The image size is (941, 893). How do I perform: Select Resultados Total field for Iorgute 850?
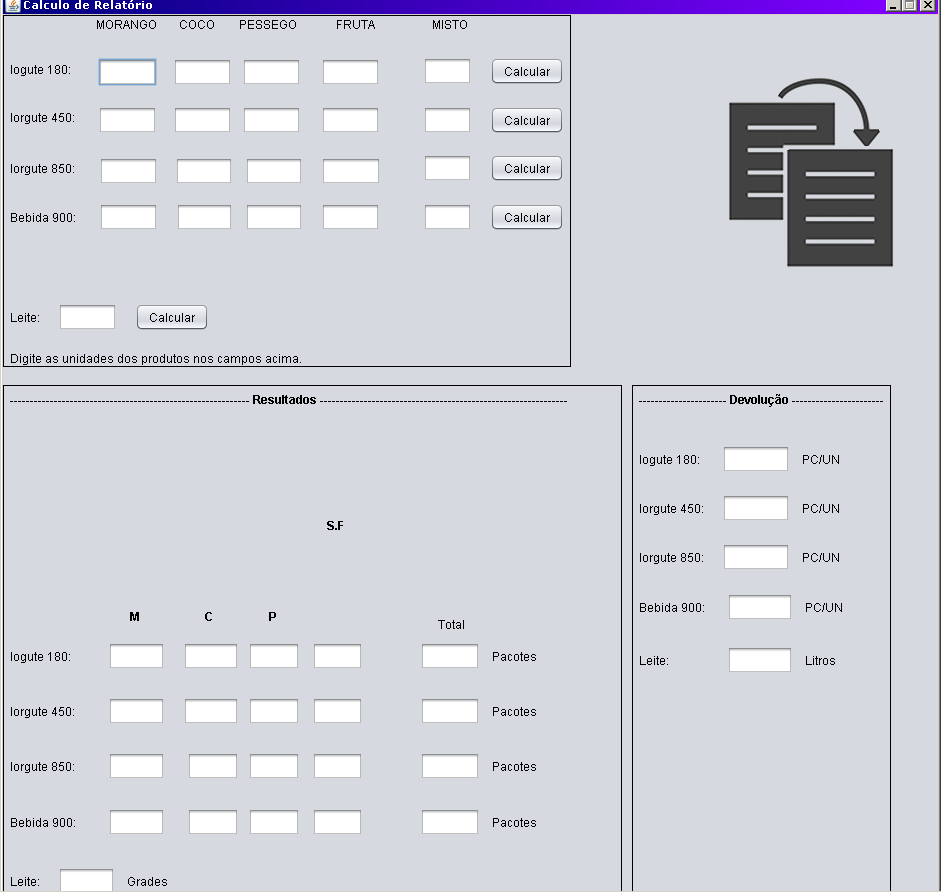click(449, 766)
